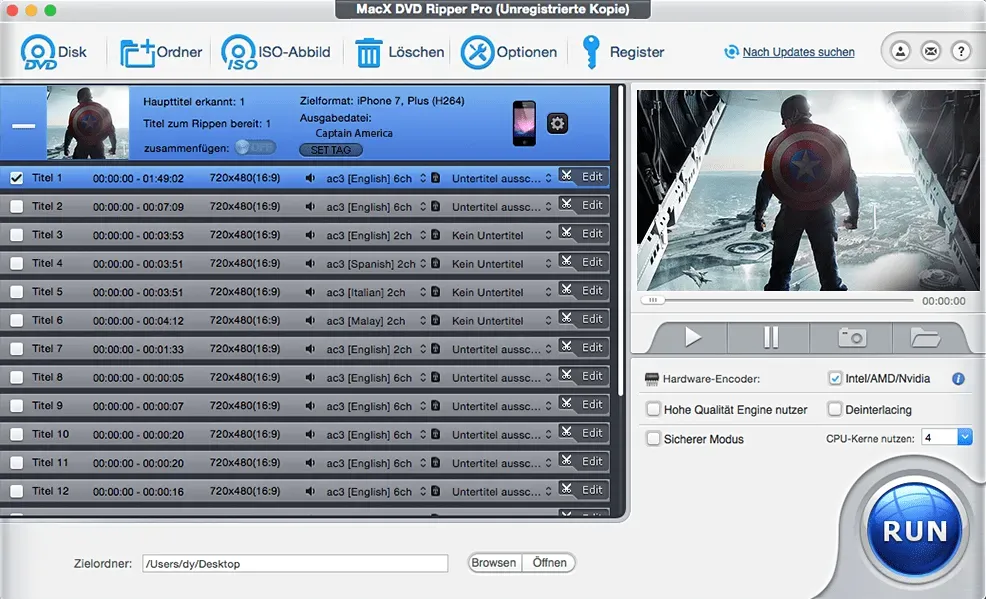Click the Captain America output filename
The width and height of the screenshot is (986, 599).
tap(354, 133)
